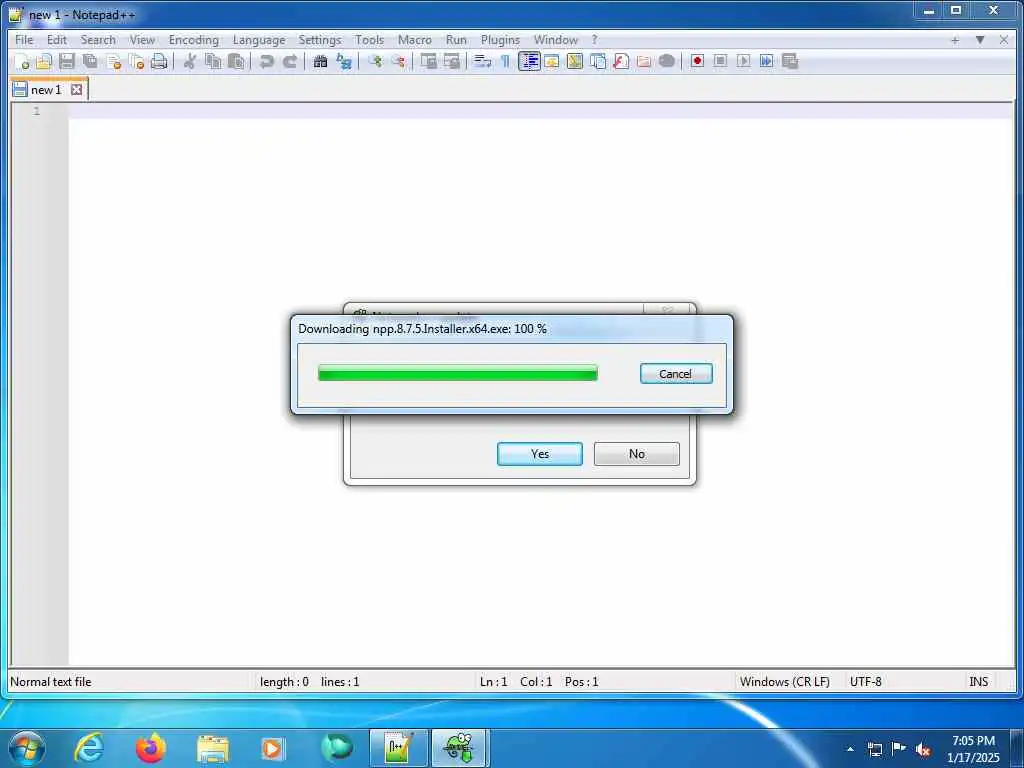Click the Zoom In toolbar icon
Screen dimensions: 1024x768
pos(375,61)
